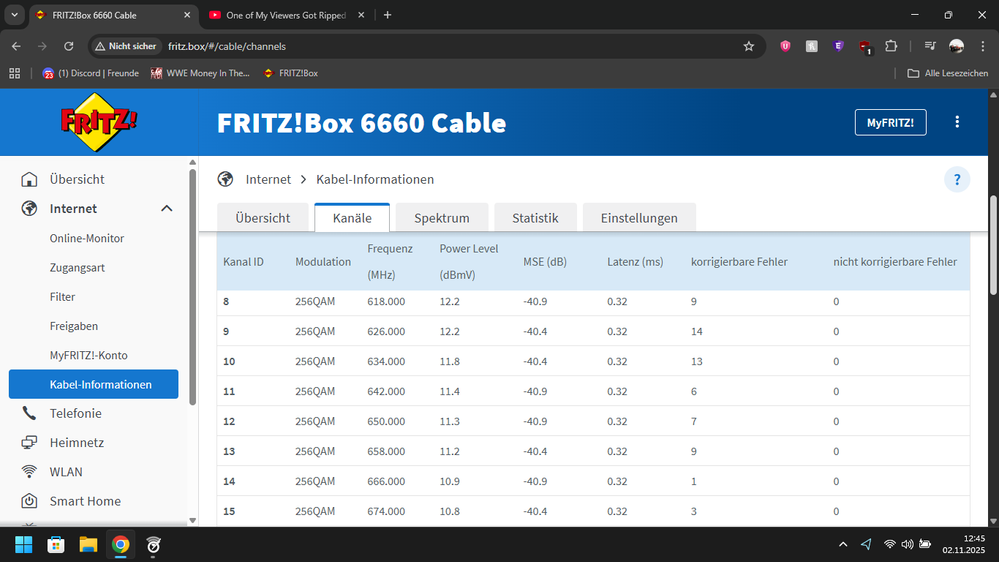999x562 pixels.
Task: Open the media control icon in toolbar
Action: pyautogui.click(x=930, y=46)
